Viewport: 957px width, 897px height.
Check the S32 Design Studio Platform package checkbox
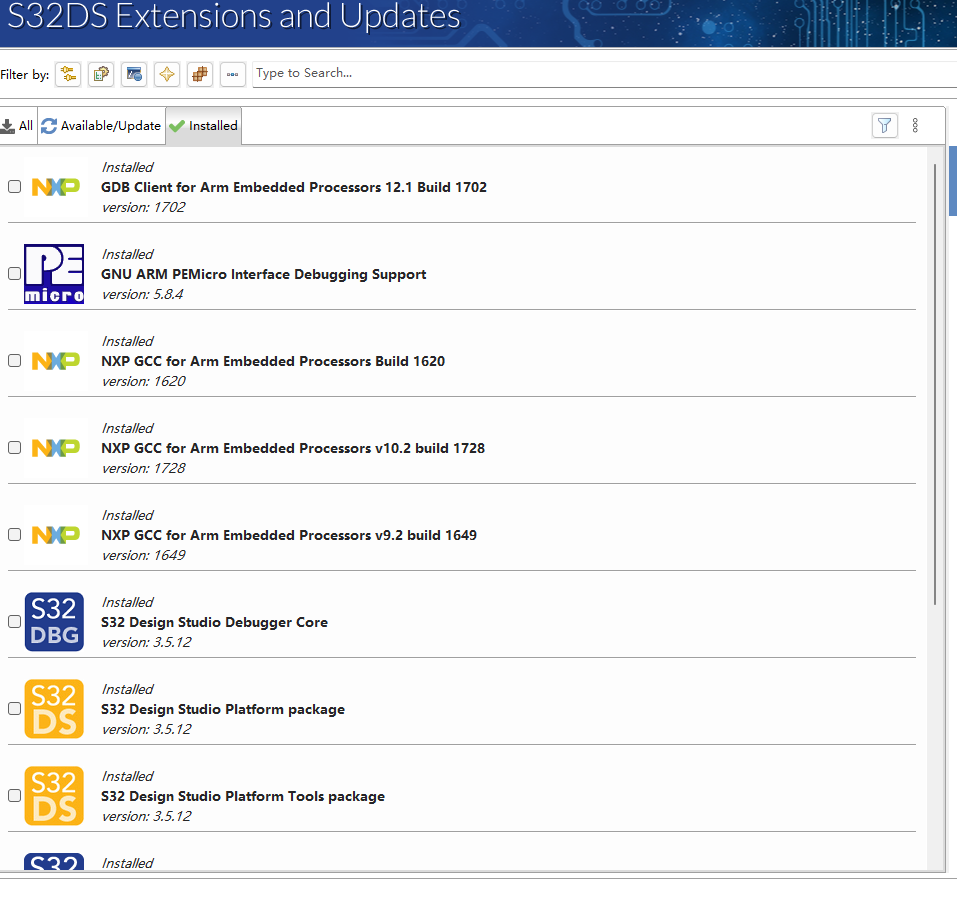[14, 708]
